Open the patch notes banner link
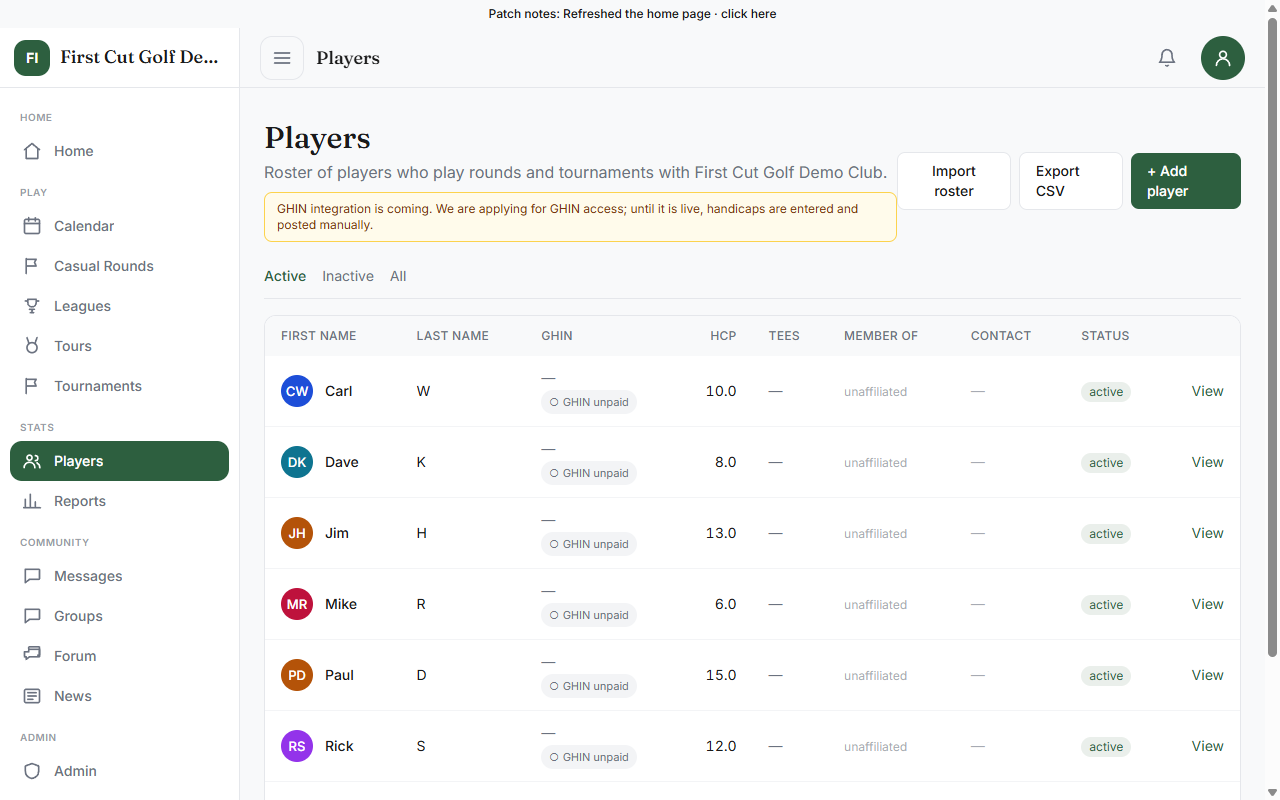This screenshot has width=1280, height=800. [x=632, y=14]
